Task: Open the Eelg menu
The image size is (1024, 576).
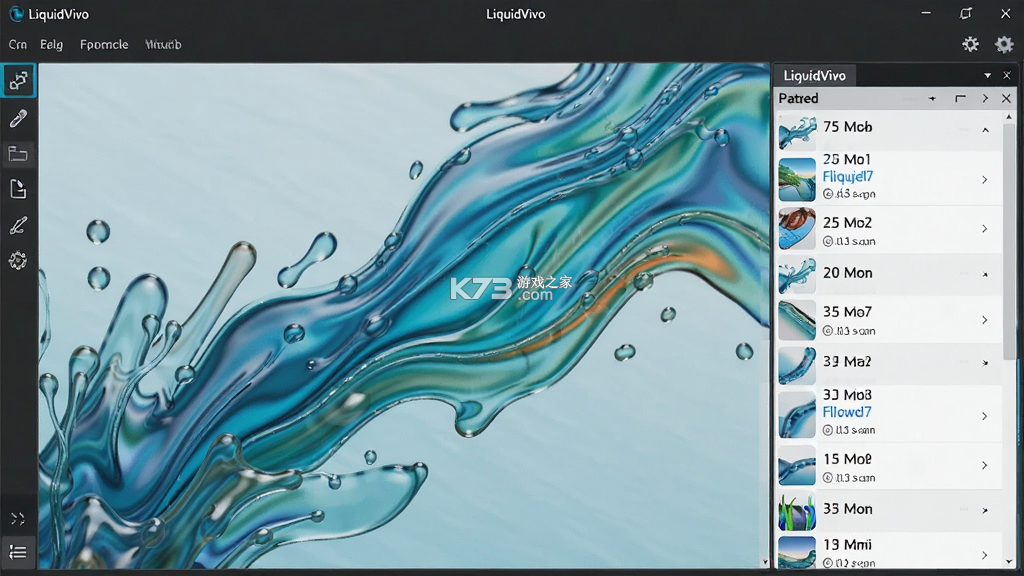Action: tap(51, 44)
